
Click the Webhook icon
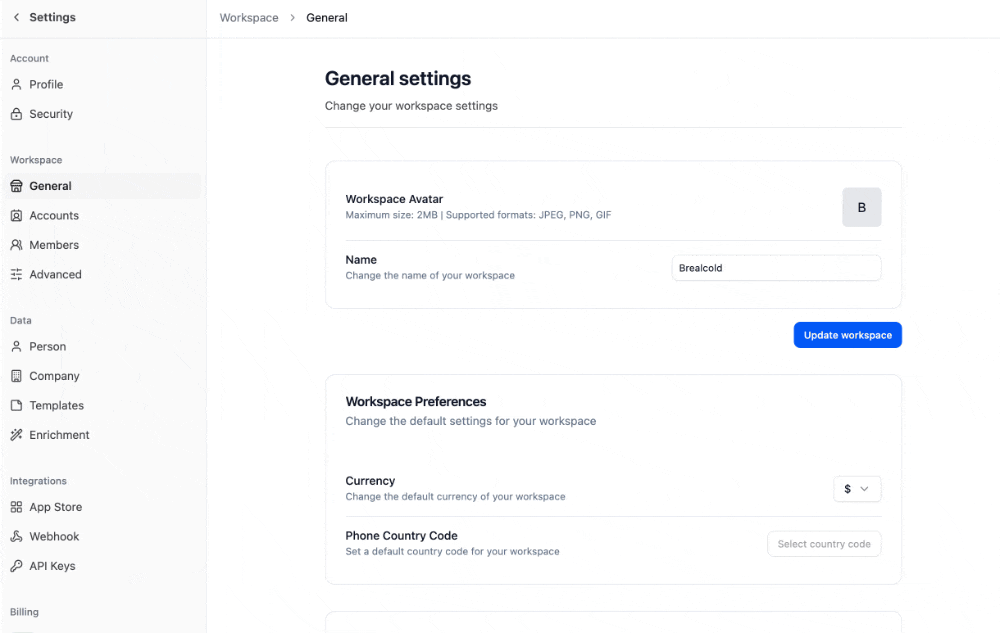point(17,536)
